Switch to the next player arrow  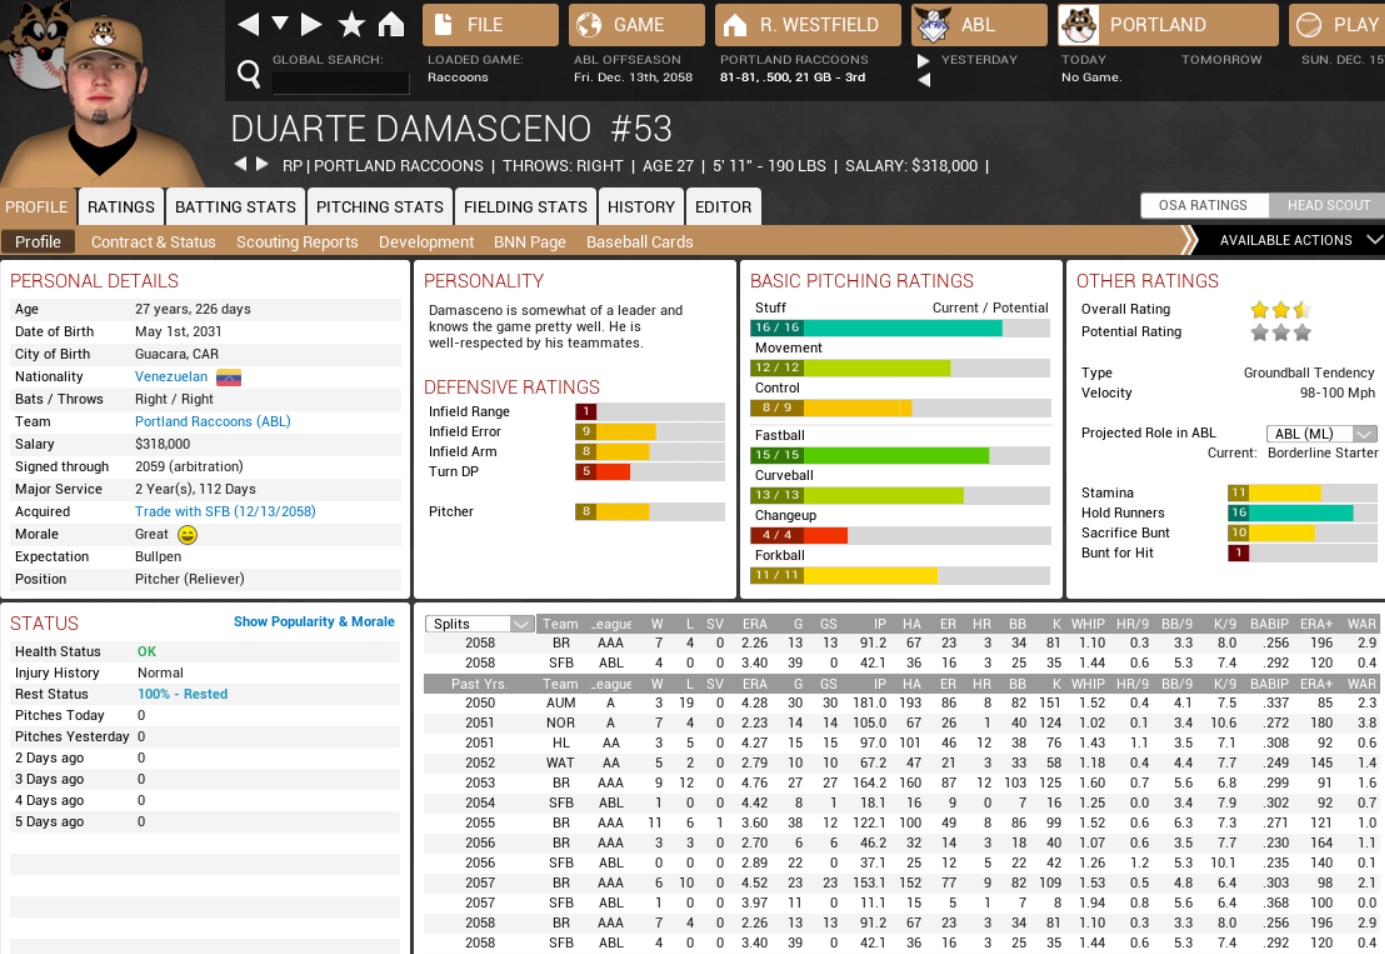pos(262,164)
